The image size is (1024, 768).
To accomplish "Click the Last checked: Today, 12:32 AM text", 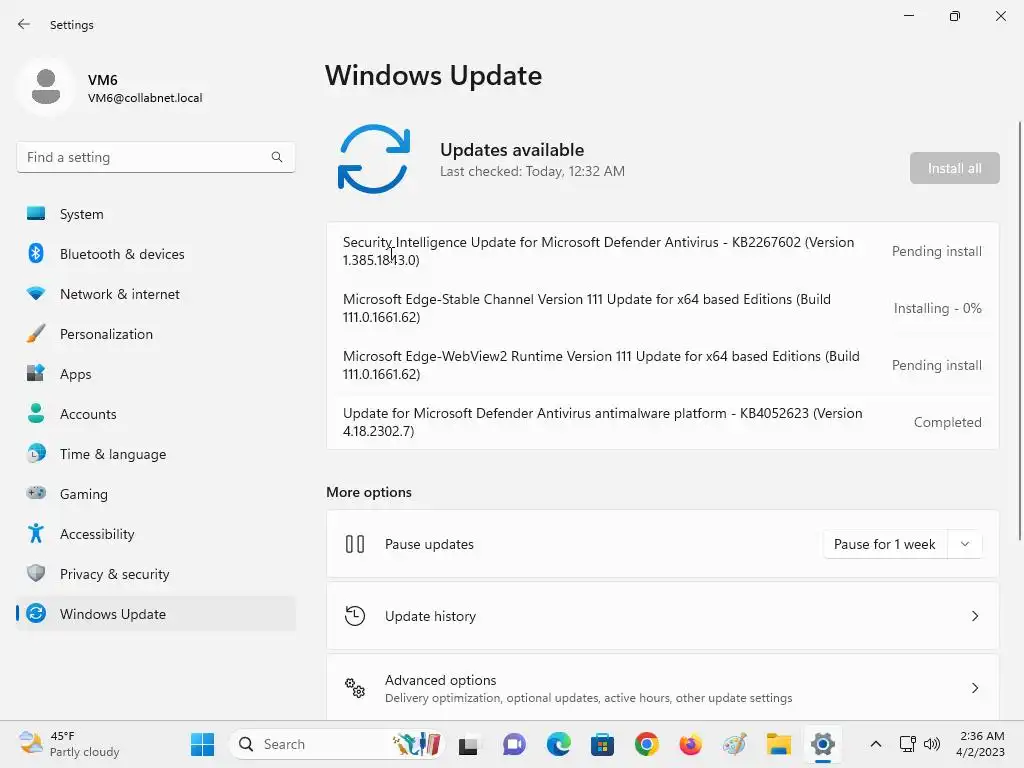I will (532, 171).
